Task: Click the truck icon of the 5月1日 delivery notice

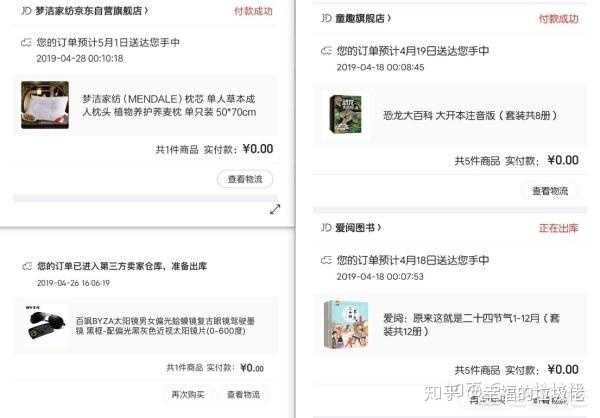Action: [26, 42]
